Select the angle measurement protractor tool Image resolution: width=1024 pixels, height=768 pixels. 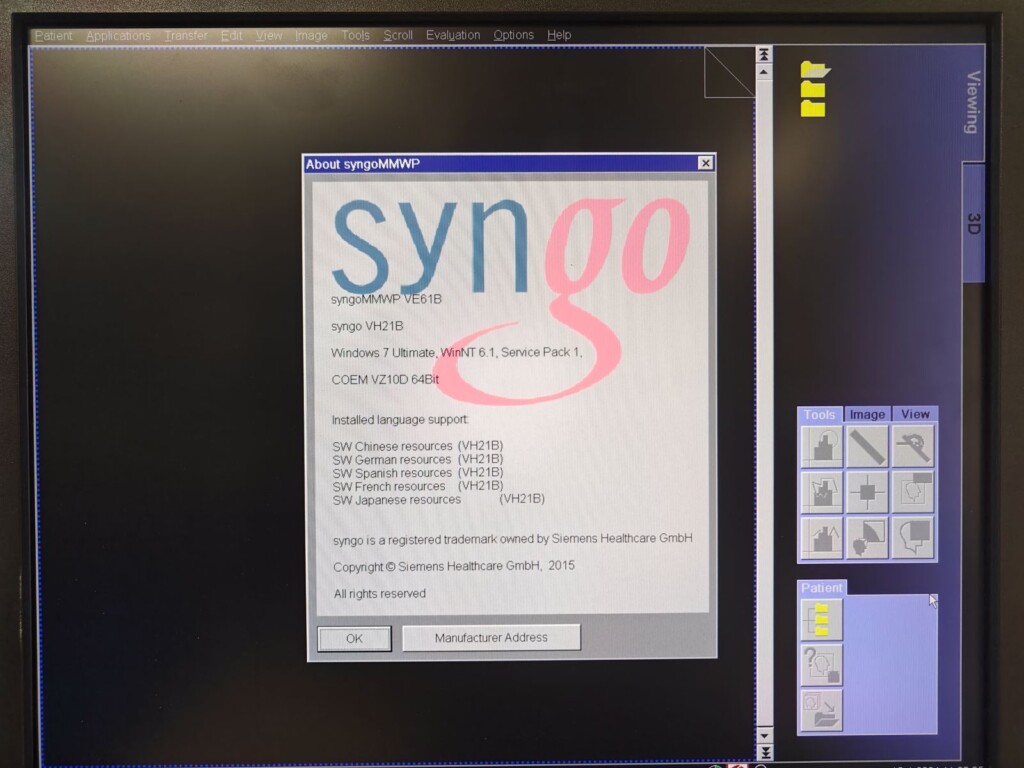(x=912, y=446)
